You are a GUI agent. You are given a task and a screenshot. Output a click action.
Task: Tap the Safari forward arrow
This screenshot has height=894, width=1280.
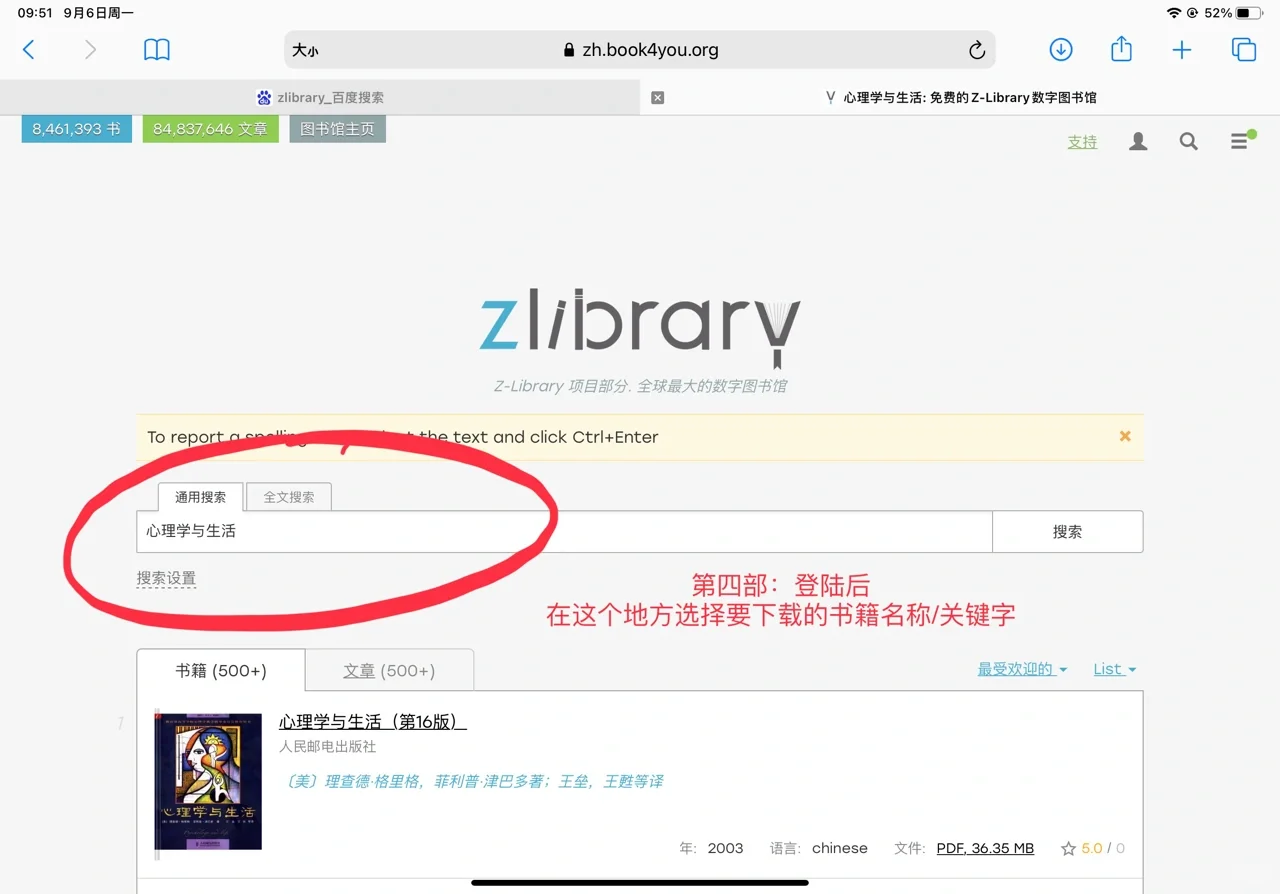[91, 50]
